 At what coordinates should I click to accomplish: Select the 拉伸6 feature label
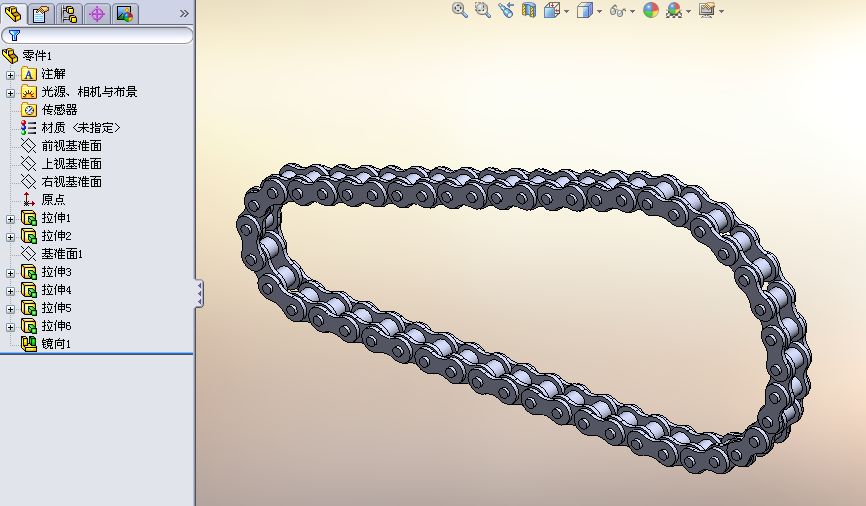[x=56, y=326]
